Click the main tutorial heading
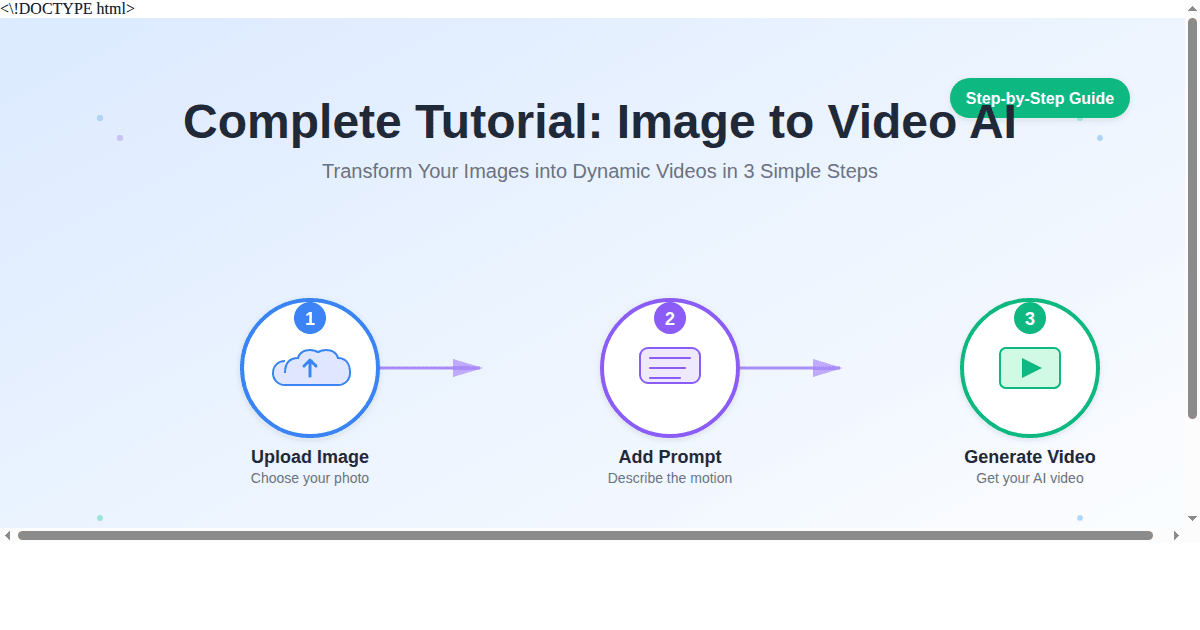This screenshot has width=1200, height=630. click(x=600, y=122)
